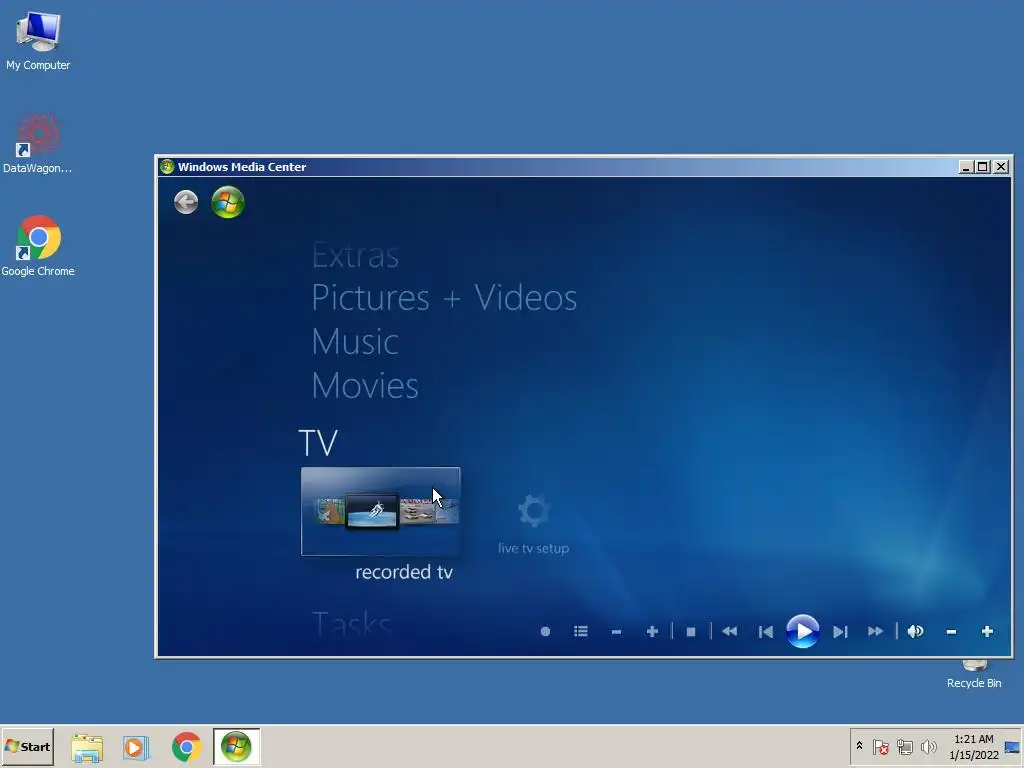Open the Extras menu category
Viewport: 1024px width, 768px height.
[355, 255]
